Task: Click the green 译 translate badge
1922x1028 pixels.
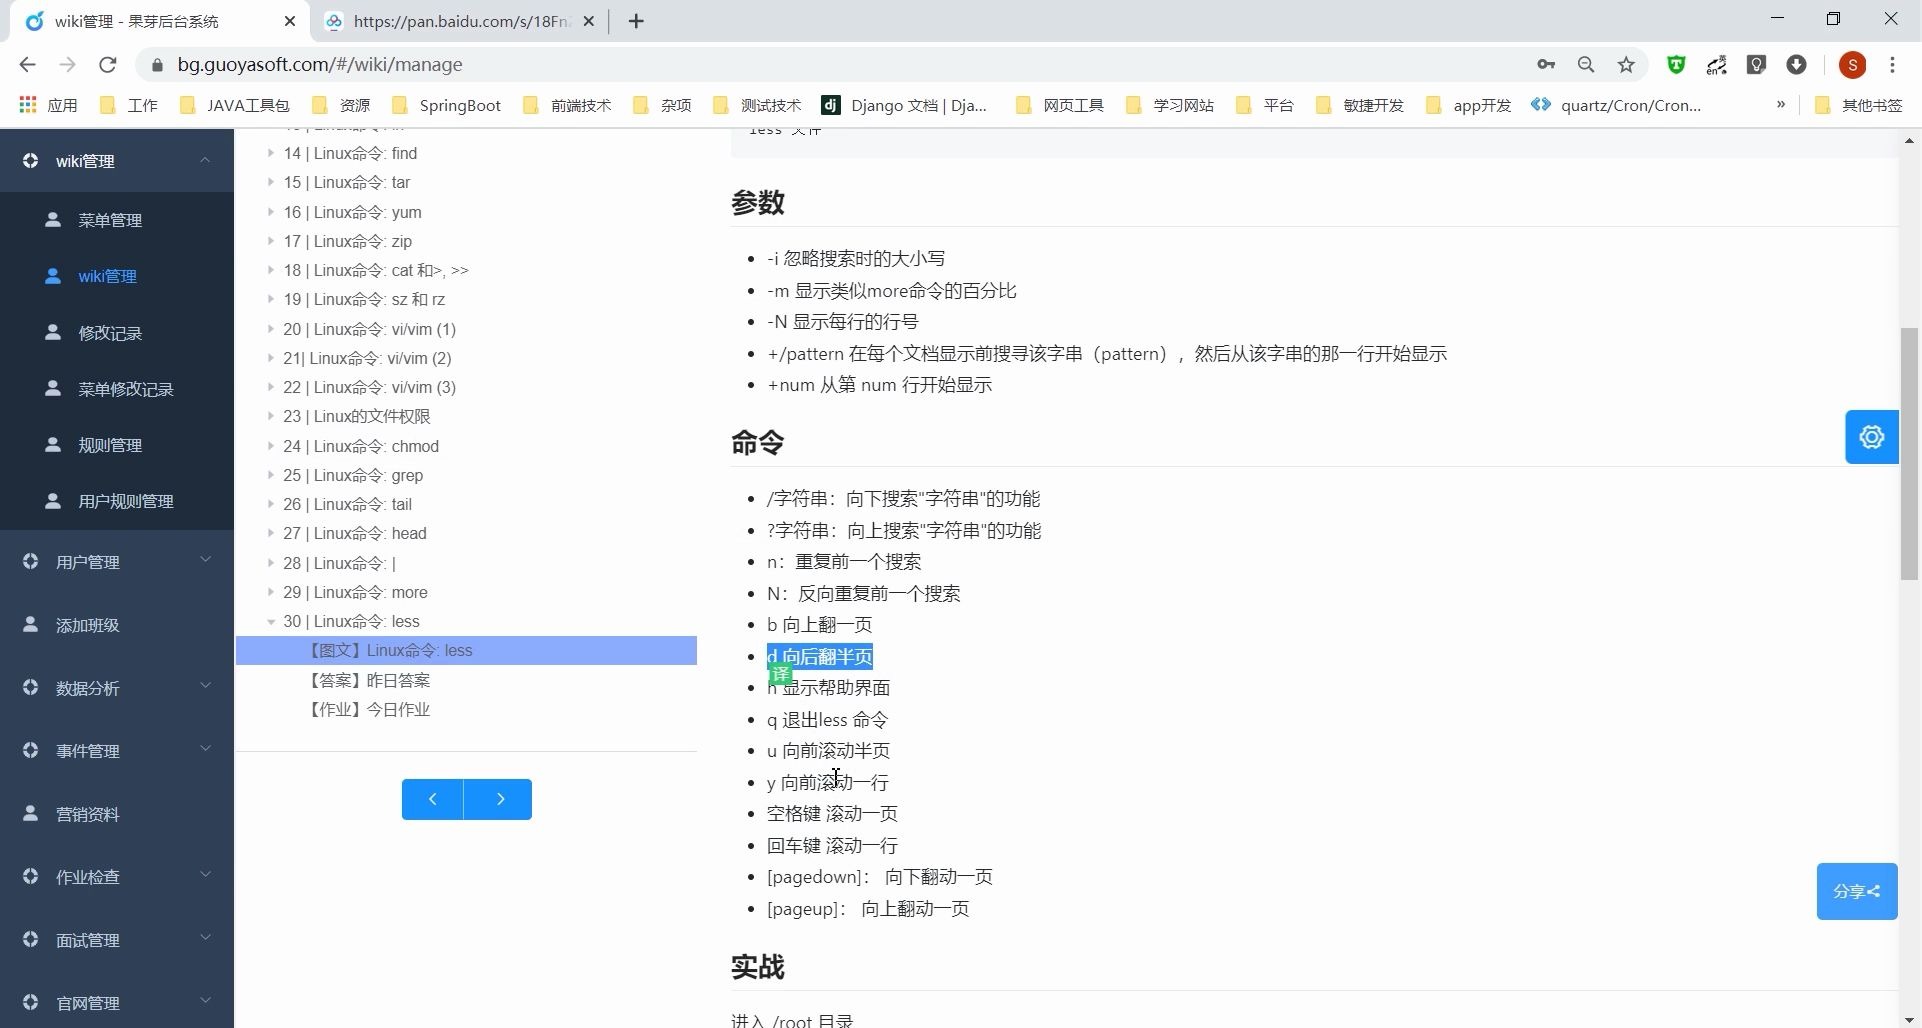Action: point(780,675)
